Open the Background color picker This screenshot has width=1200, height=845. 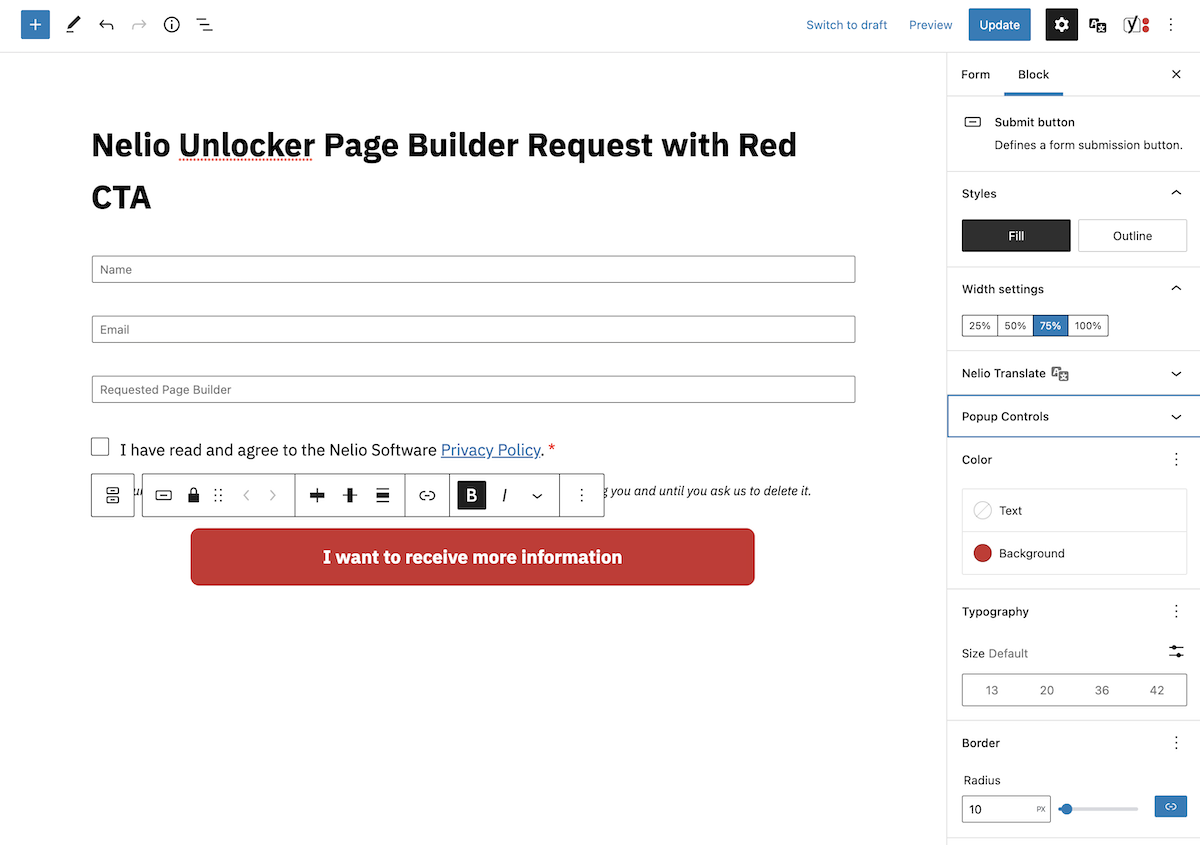click(1074, 553)
